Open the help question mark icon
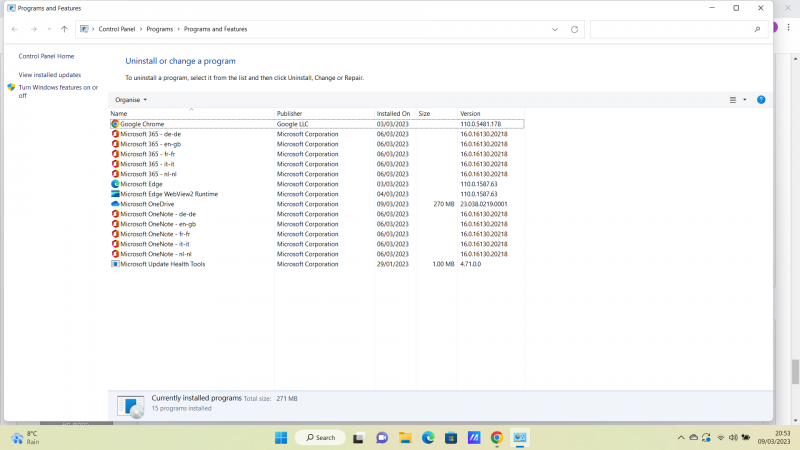This screenshot has height=450, width=800. tap(761, 99)
